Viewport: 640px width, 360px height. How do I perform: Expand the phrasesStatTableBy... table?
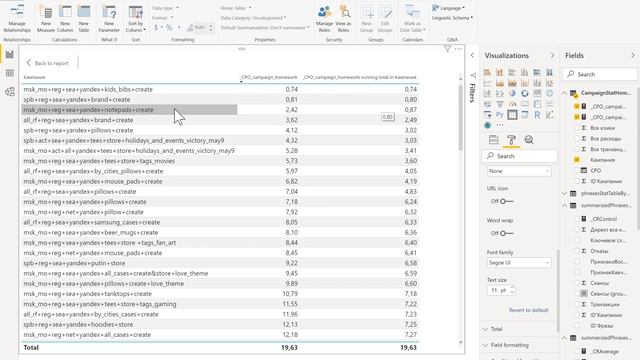point(565,193)
